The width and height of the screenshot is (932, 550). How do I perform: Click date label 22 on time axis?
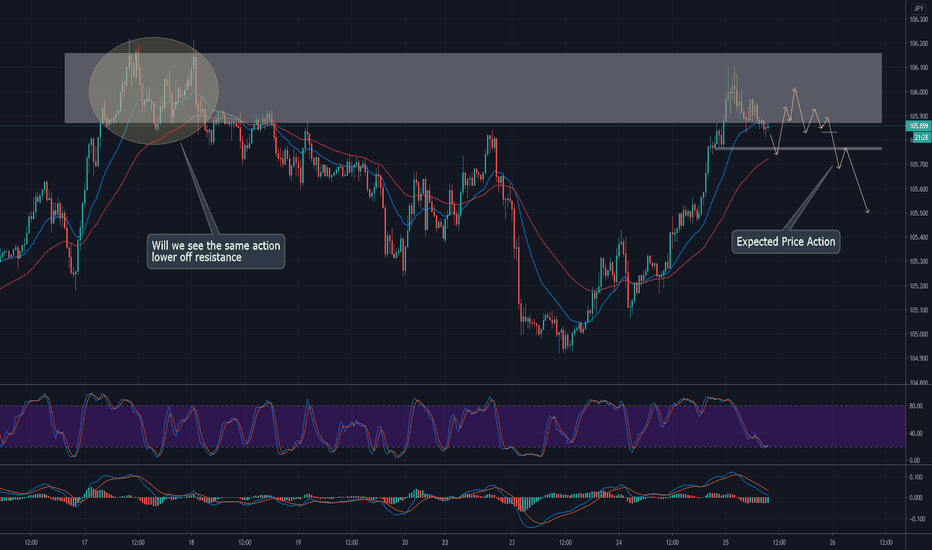point(445,542)
